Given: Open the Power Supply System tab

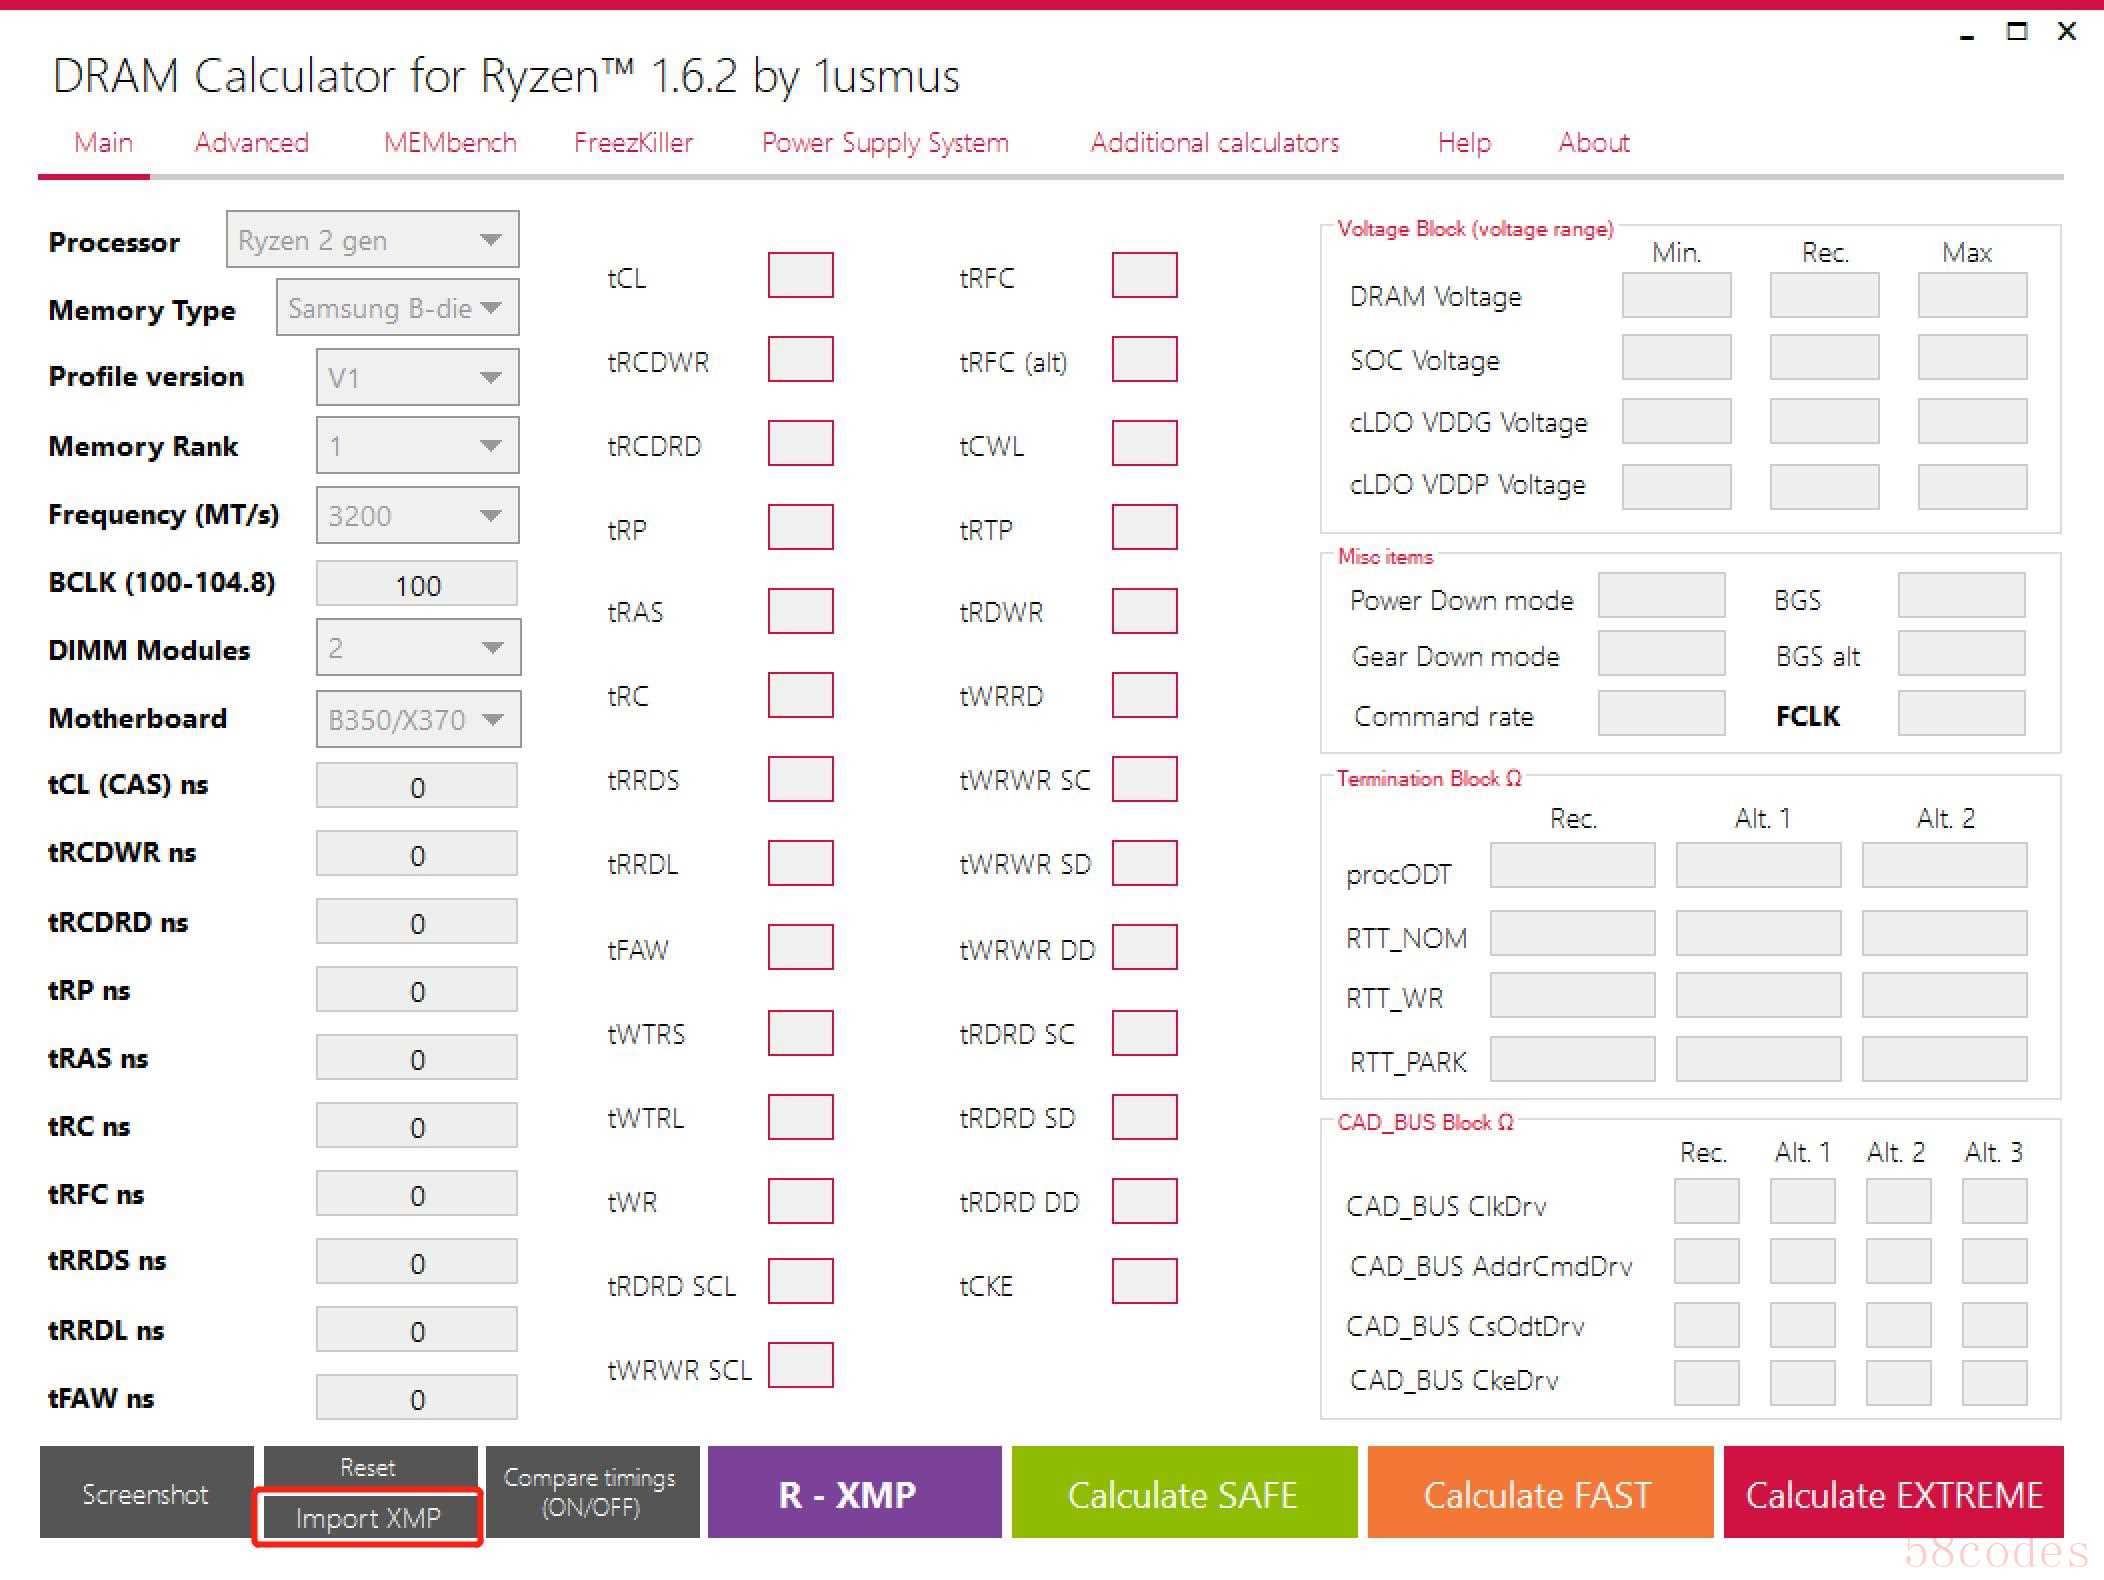Looking at the screenshot, I should pos(885,143).
